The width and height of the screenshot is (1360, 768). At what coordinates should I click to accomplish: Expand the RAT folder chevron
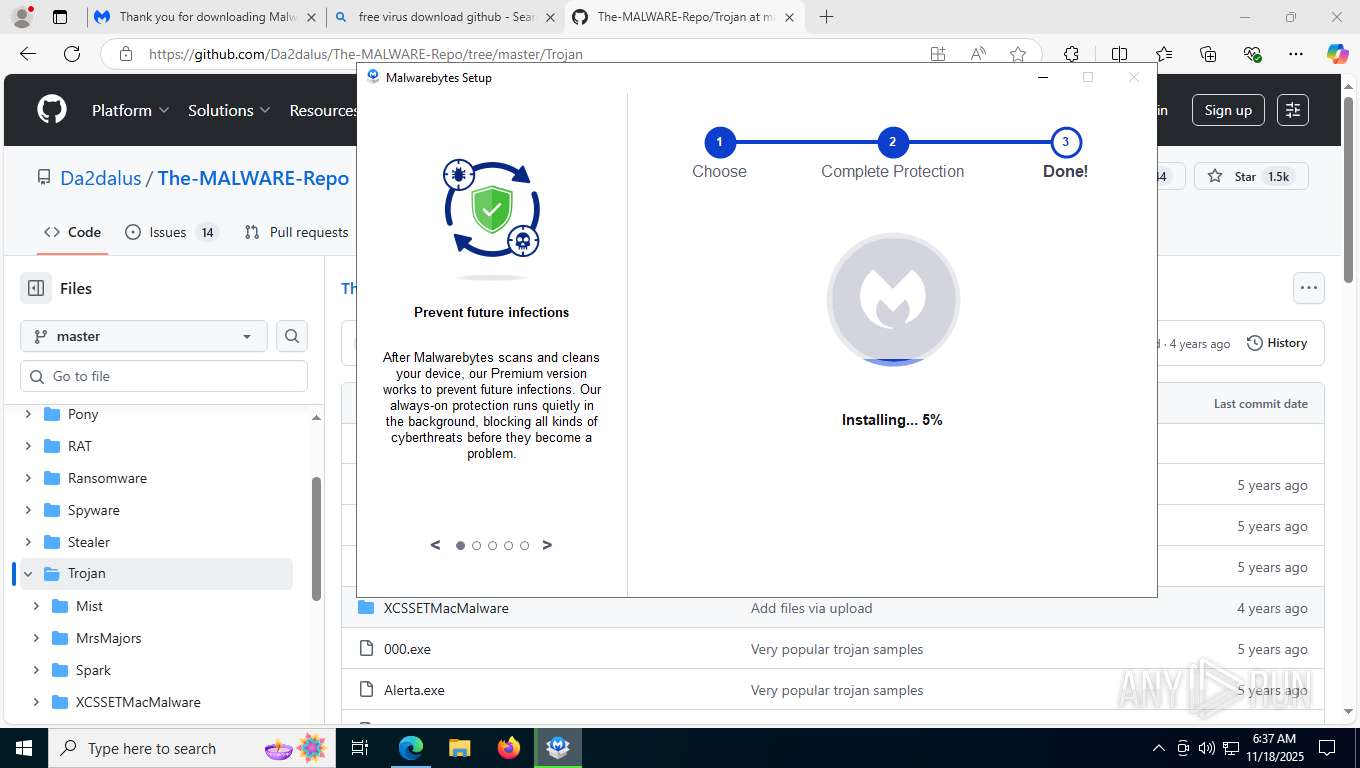[x=28, y=446]
